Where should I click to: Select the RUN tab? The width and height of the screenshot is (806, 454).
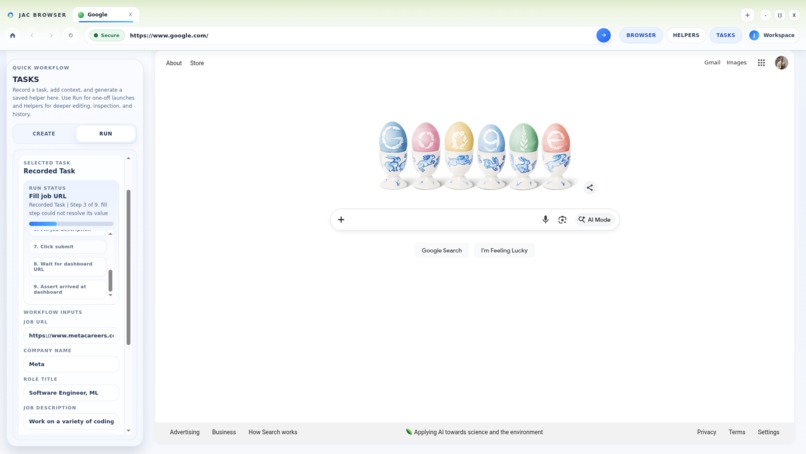point(105,134)
